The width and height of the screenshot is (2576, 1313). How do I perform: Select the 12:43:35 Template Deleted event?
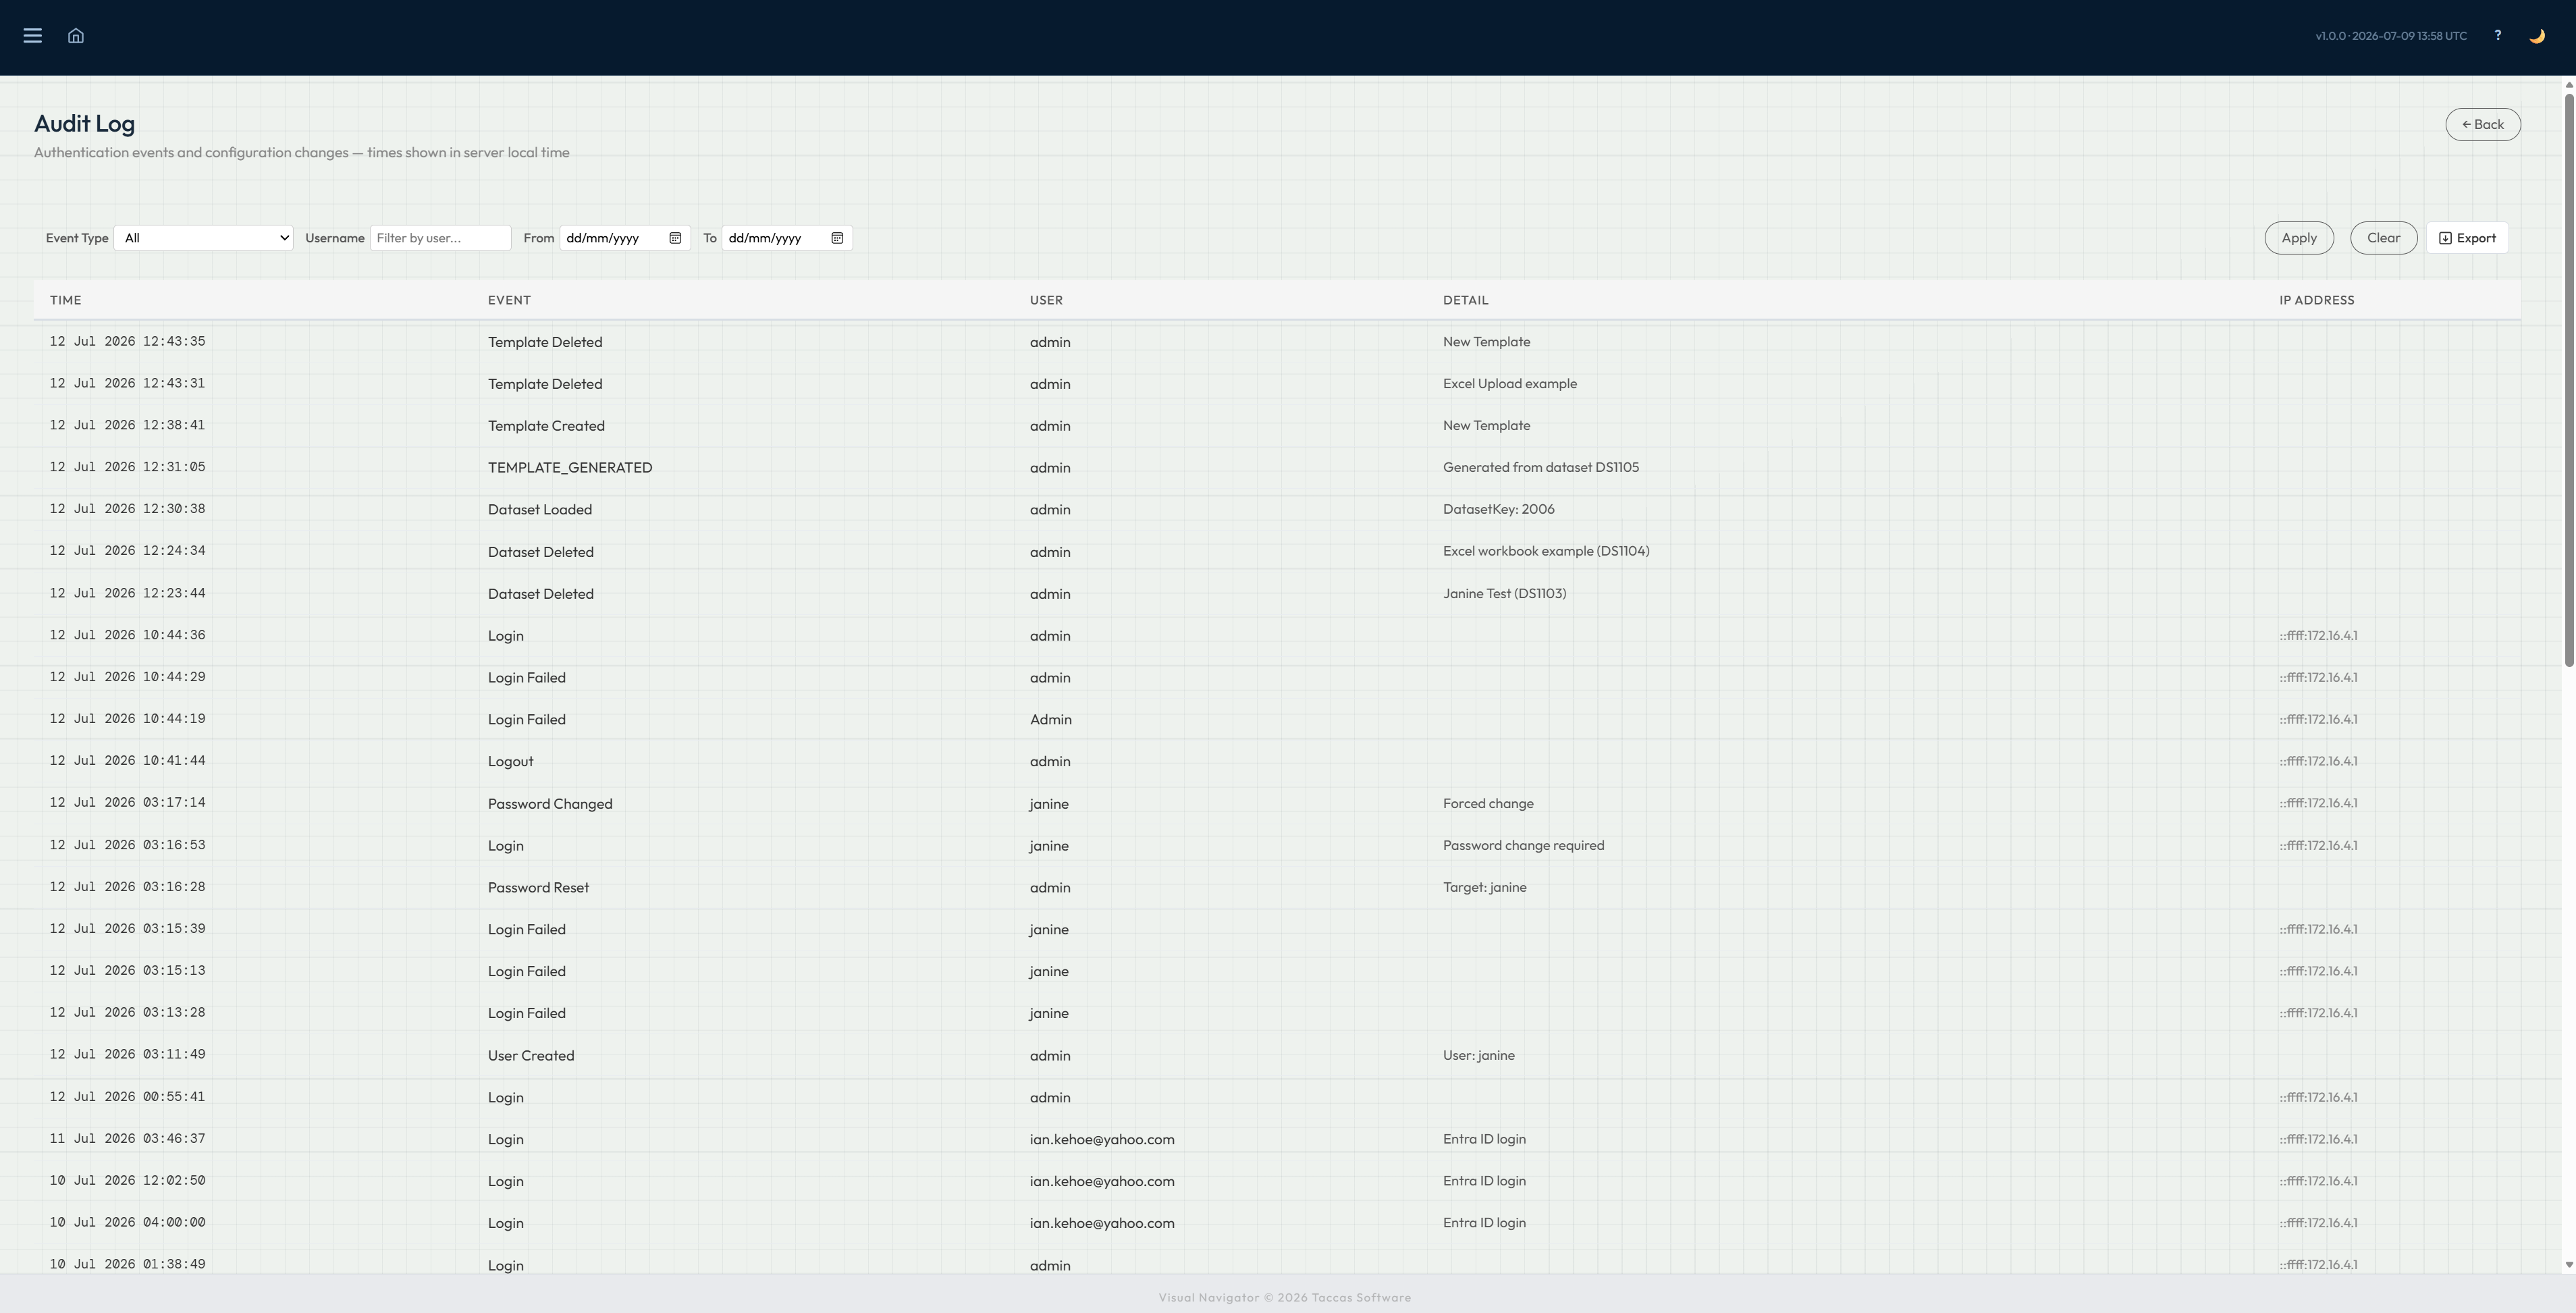[545, 342]
